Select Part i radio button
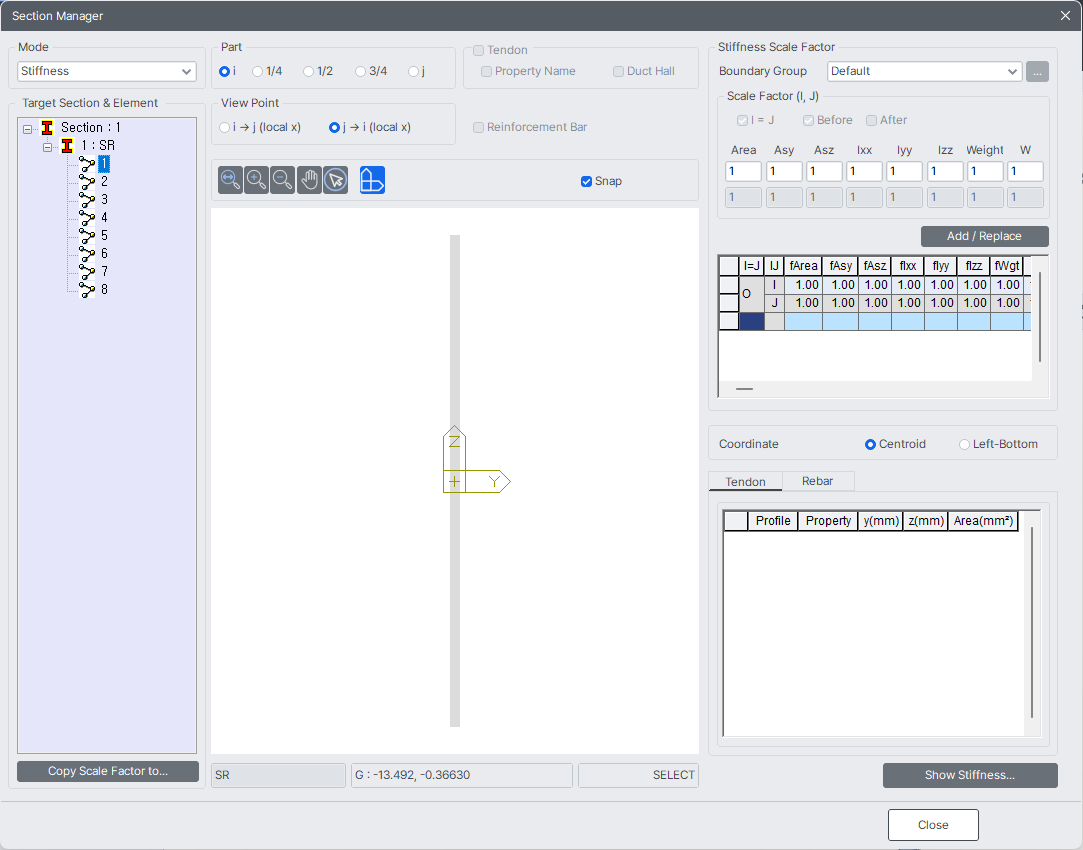The width and height of the screenshot is (1083, 850). pyautogui.click(x=224, y=71)
